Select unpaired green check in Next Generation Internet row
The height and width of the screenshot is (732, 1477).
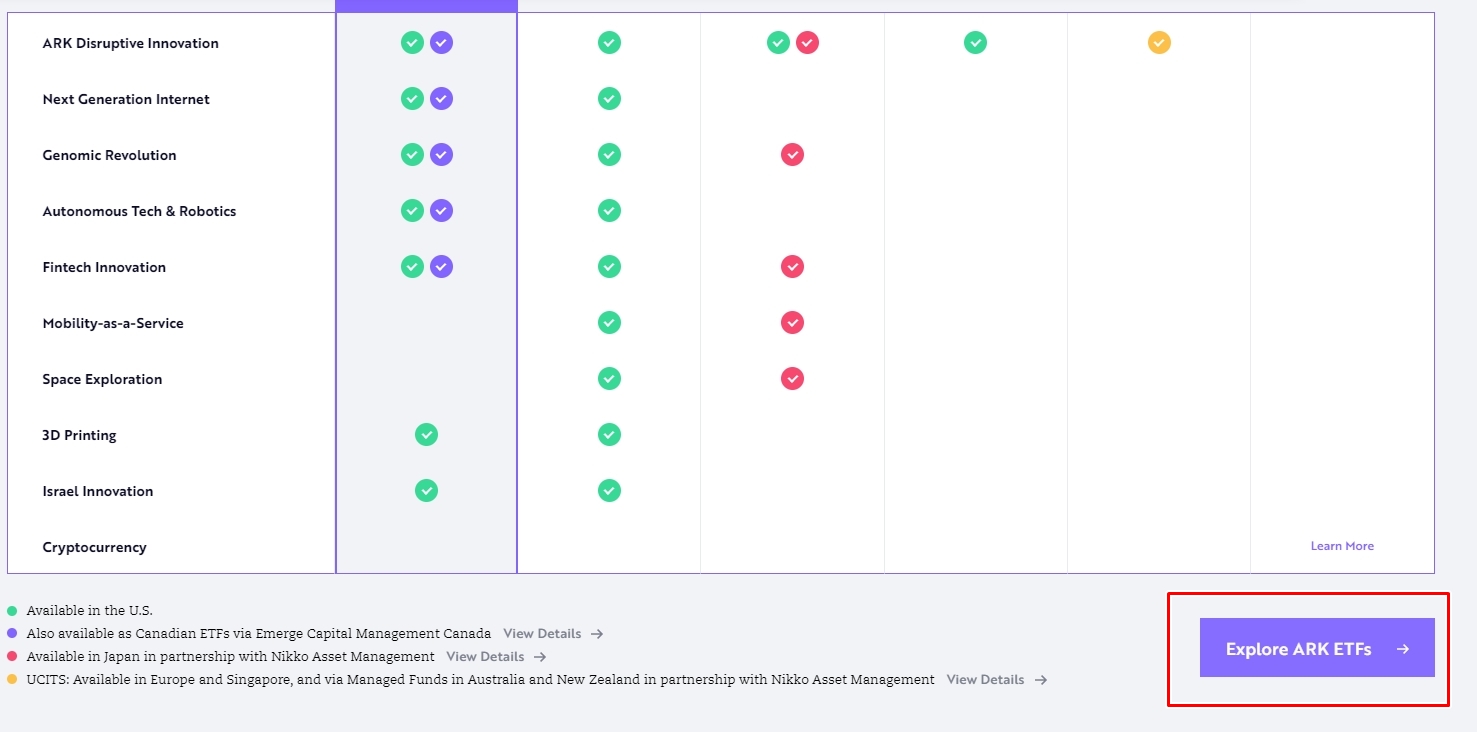(x=609, y=99)
